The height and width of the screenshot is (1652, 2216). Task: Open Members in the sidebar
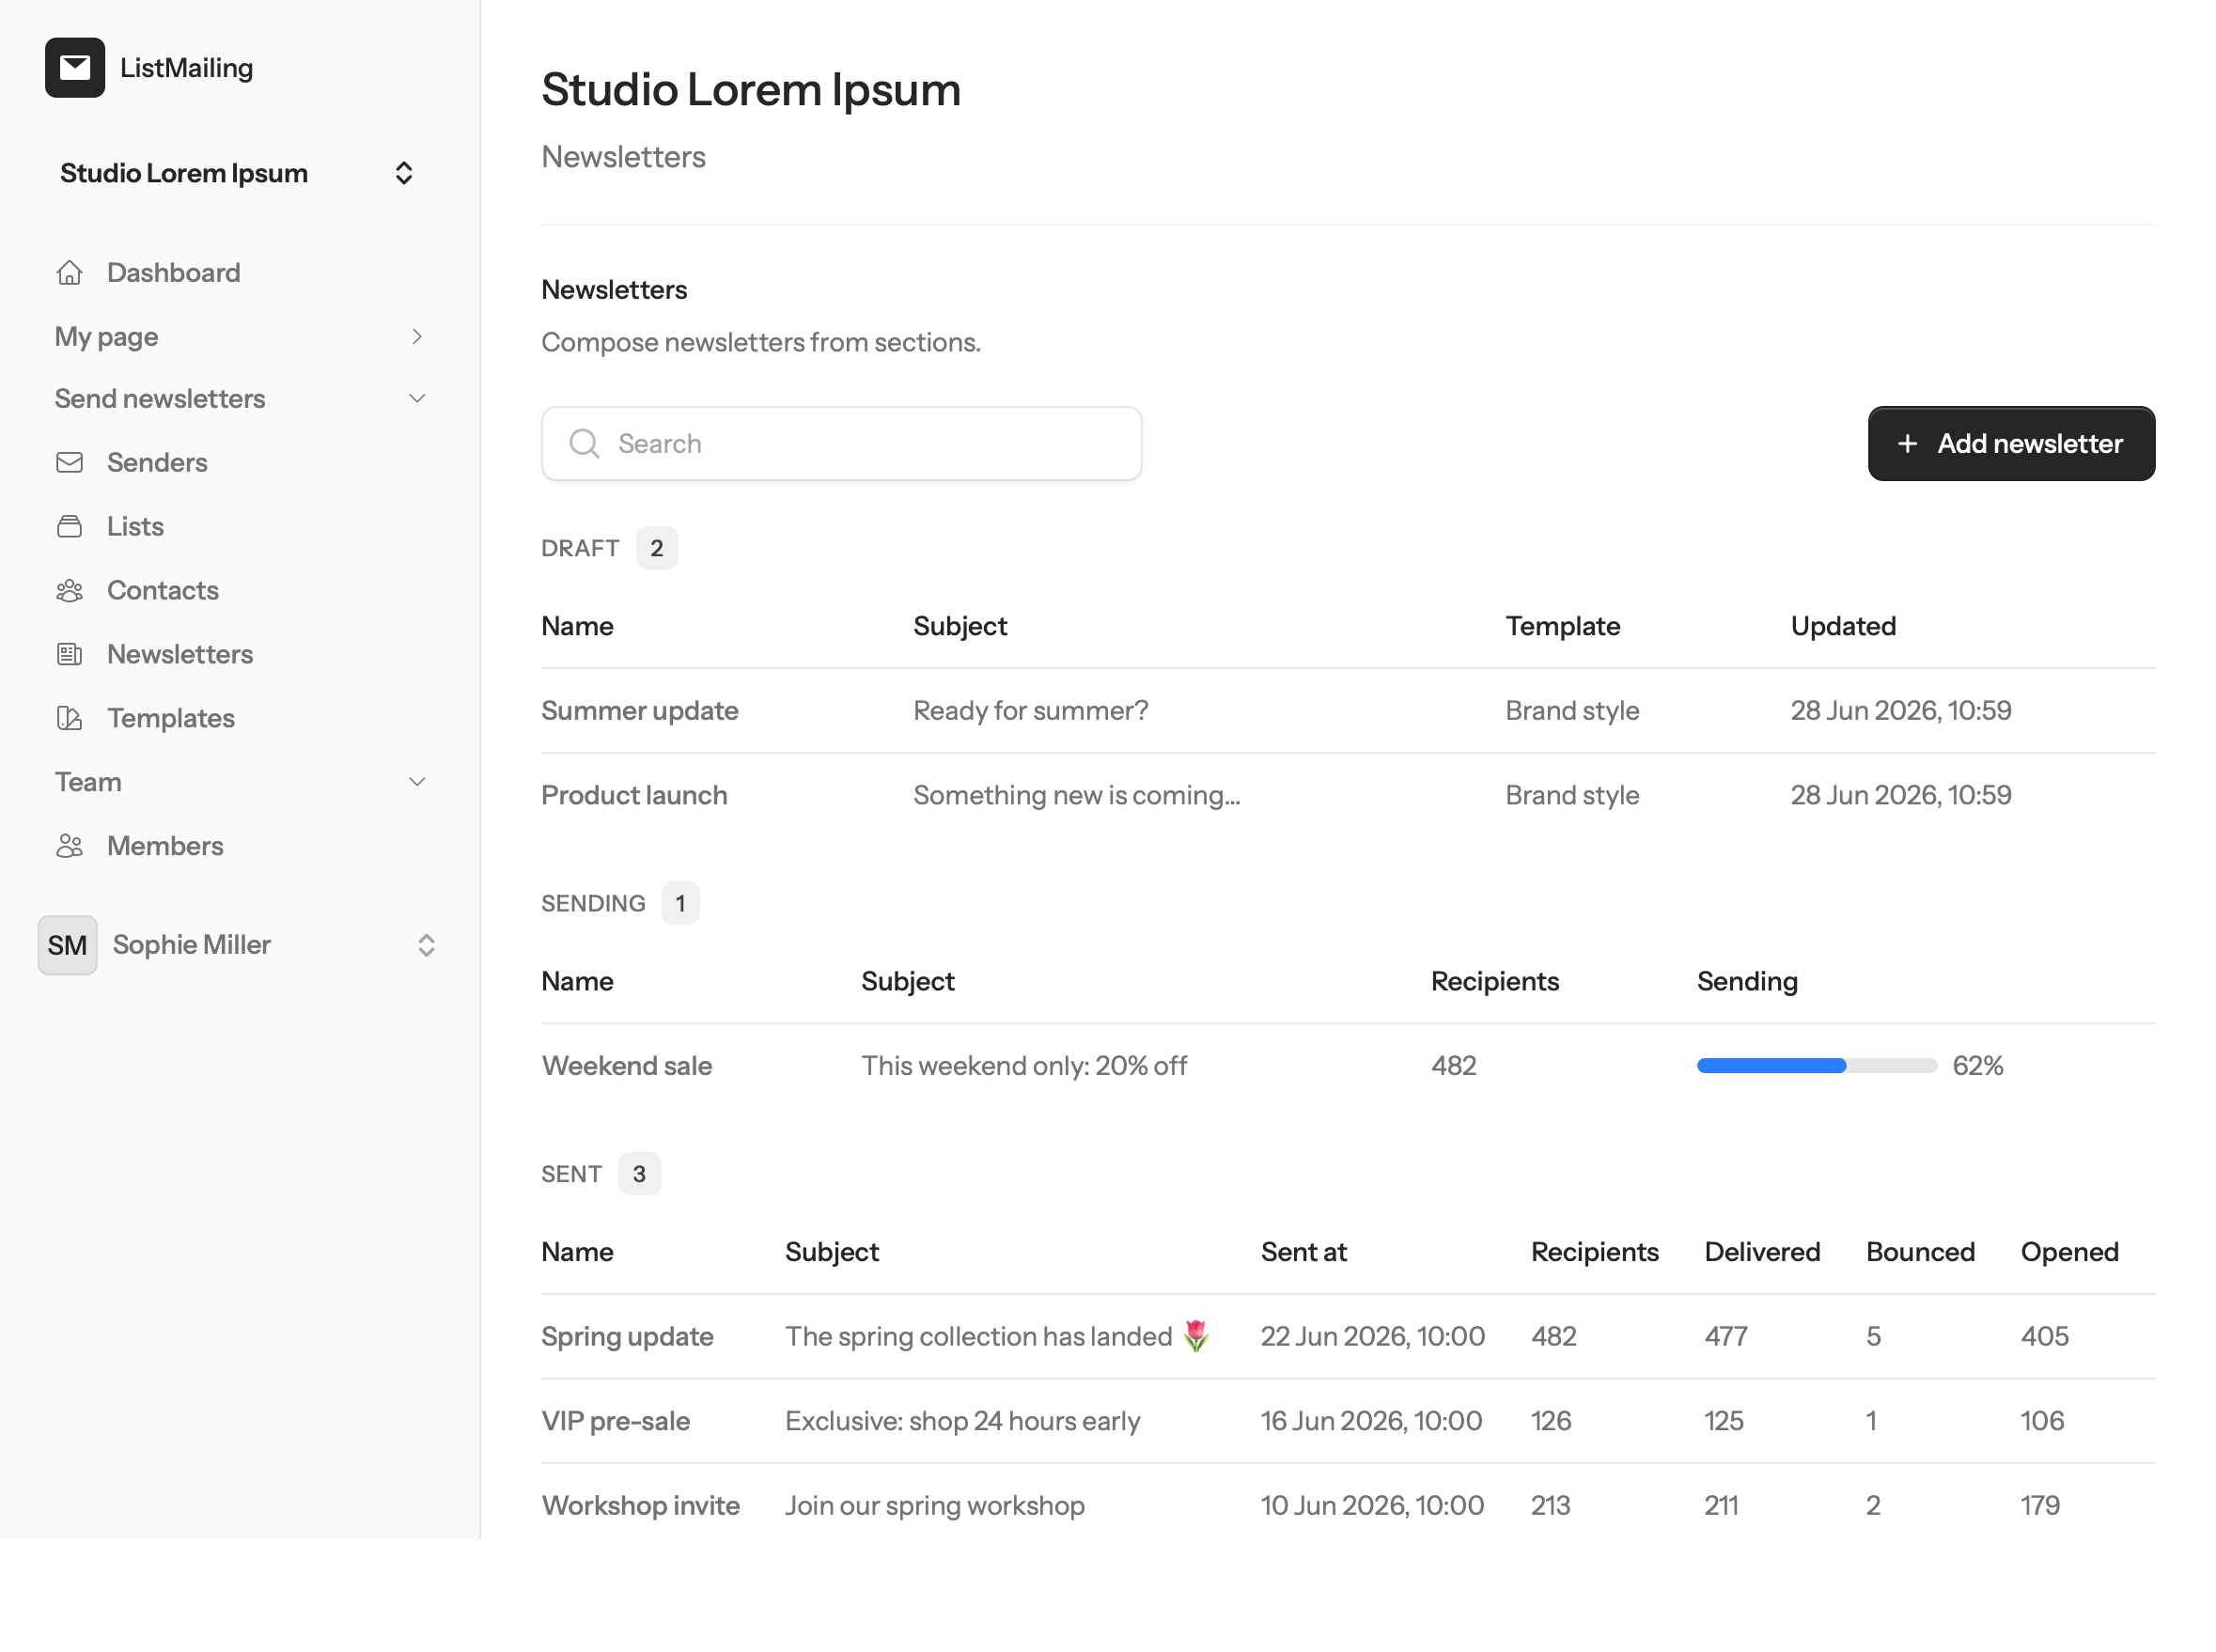pos(240,847)
